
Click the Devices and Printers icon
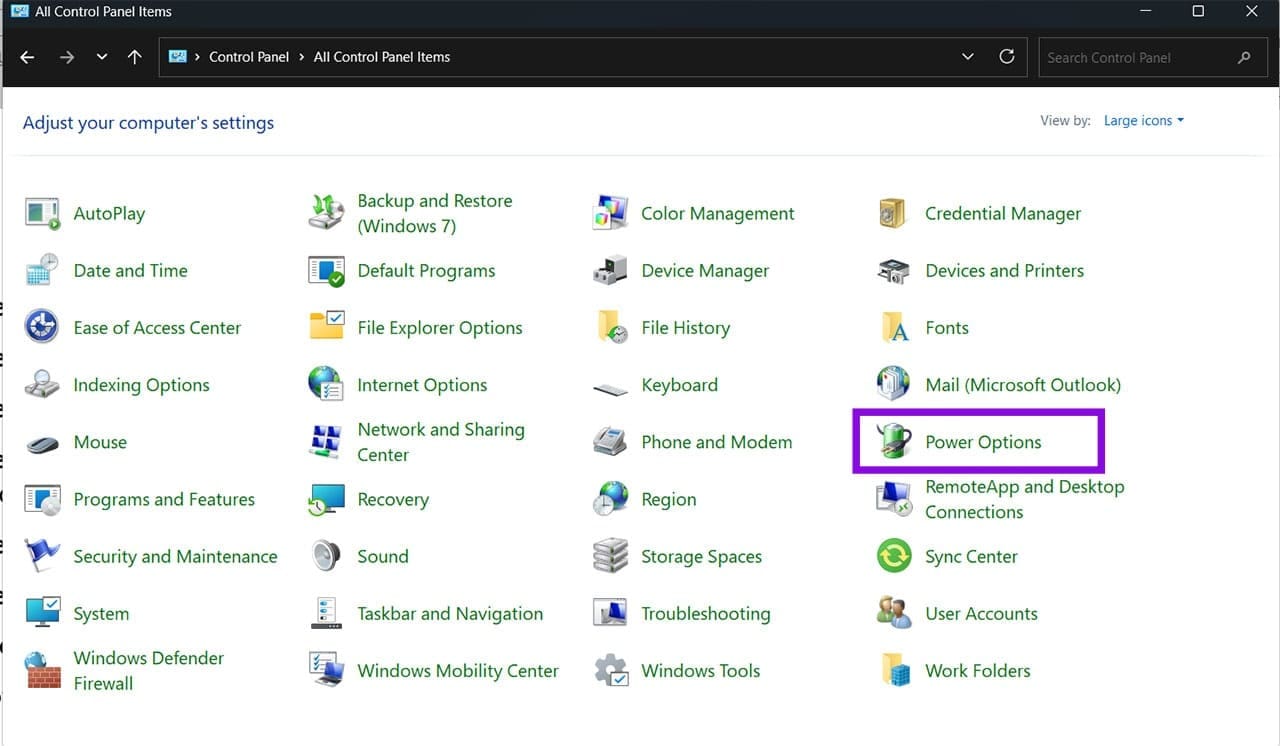893,270
